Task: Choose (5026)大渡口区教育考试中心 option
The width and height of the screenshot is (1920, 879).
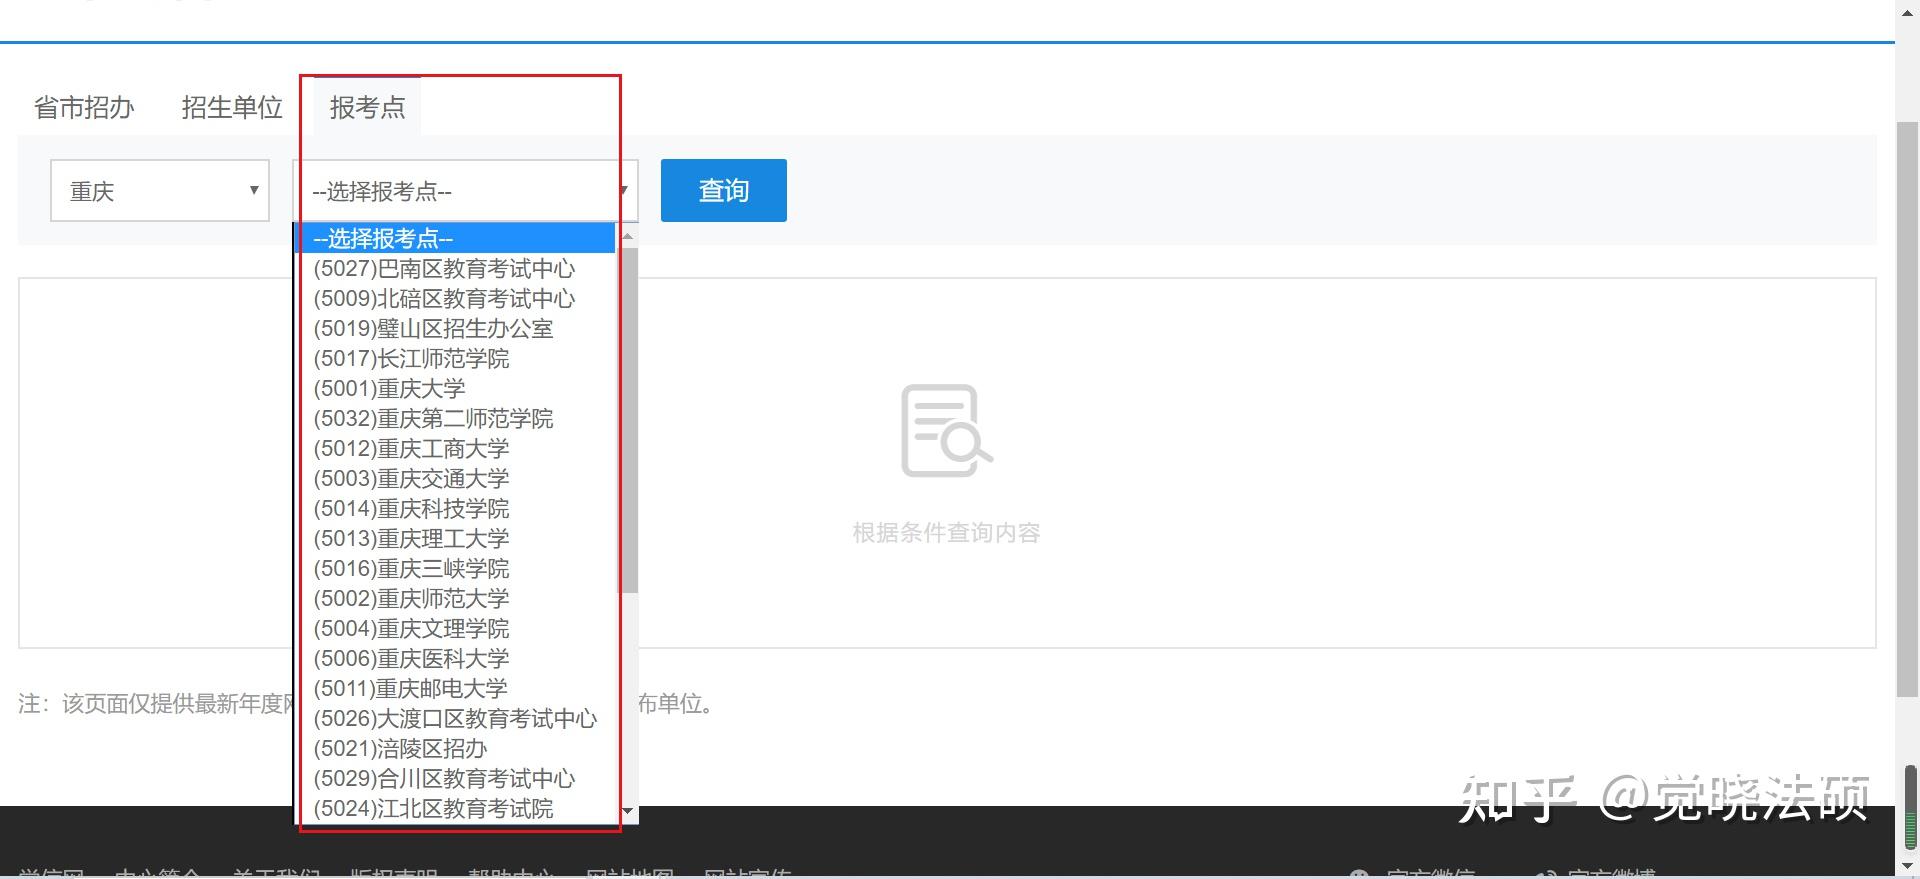Action: pos(455,718)
